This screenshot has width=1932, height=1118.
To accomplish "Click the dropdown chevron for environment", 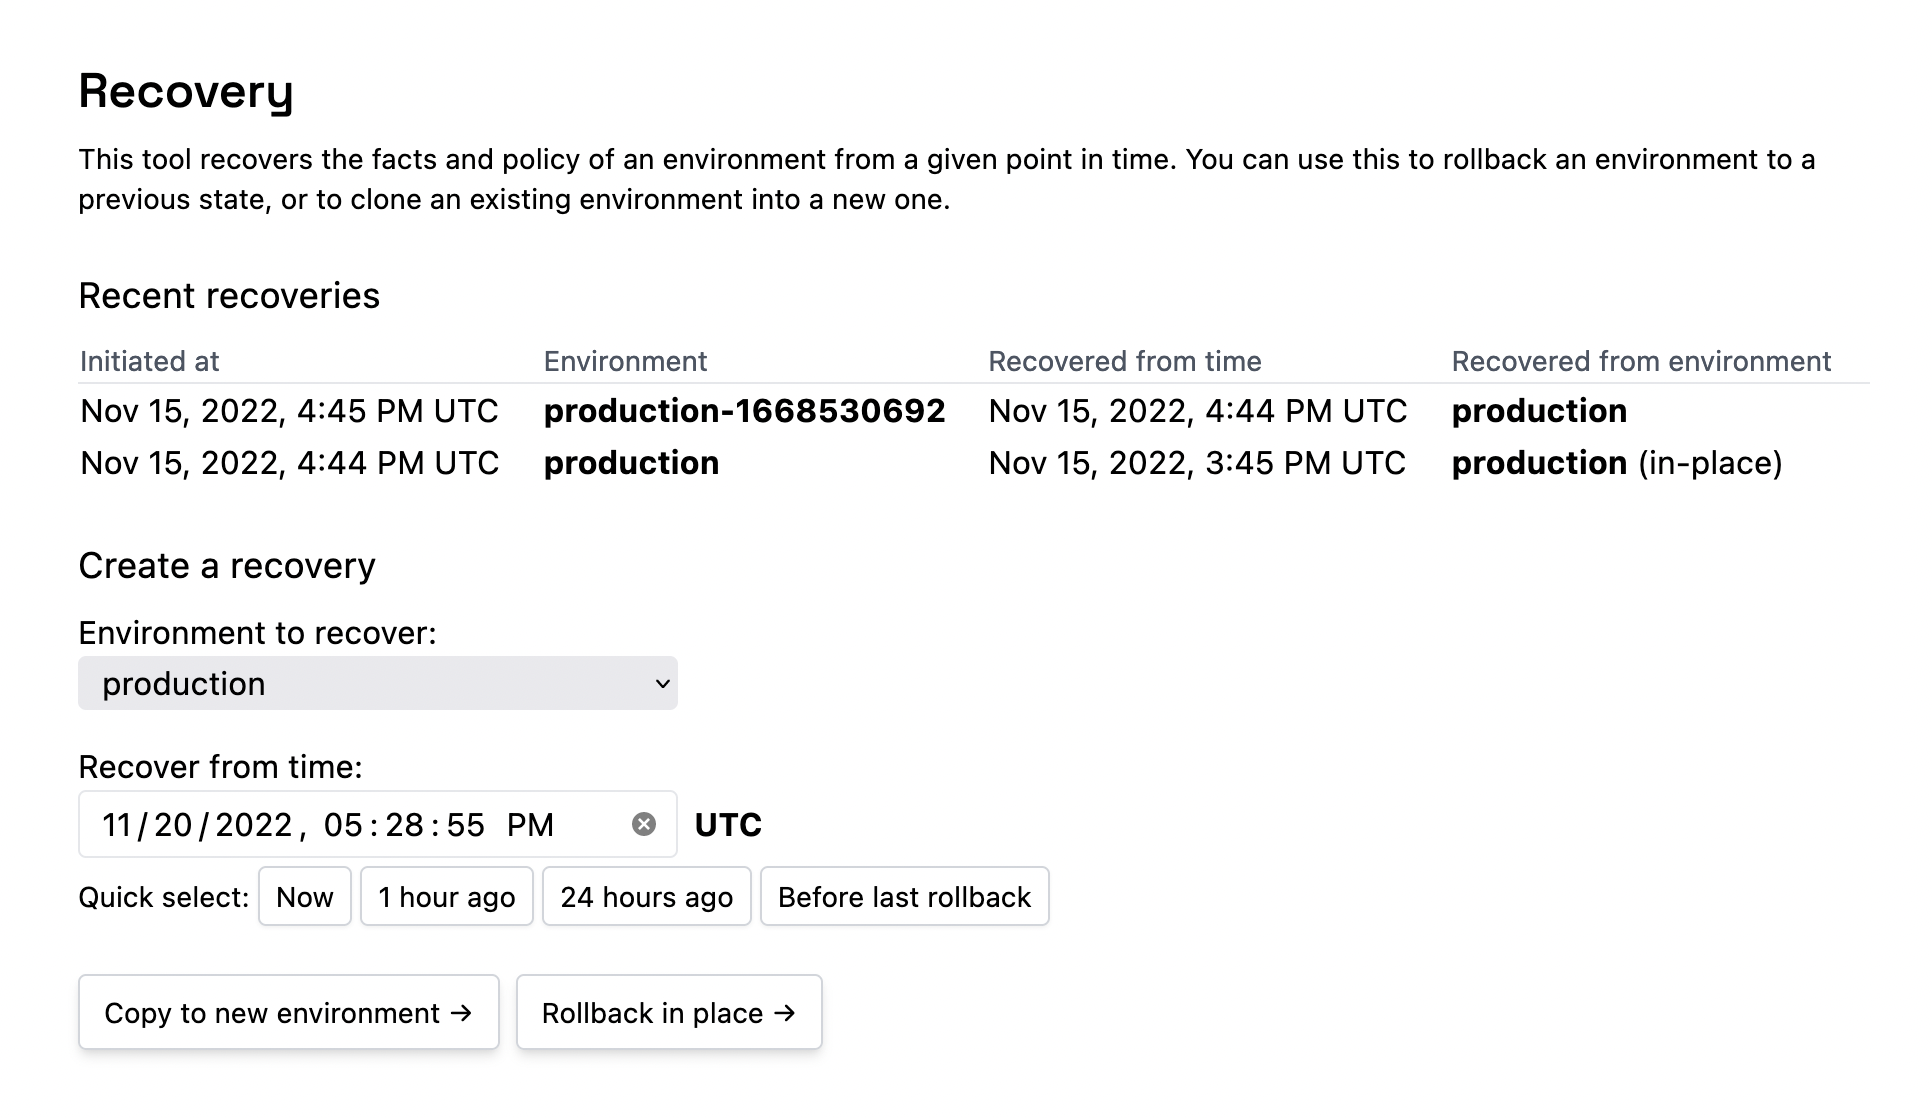I will [660, 683].
